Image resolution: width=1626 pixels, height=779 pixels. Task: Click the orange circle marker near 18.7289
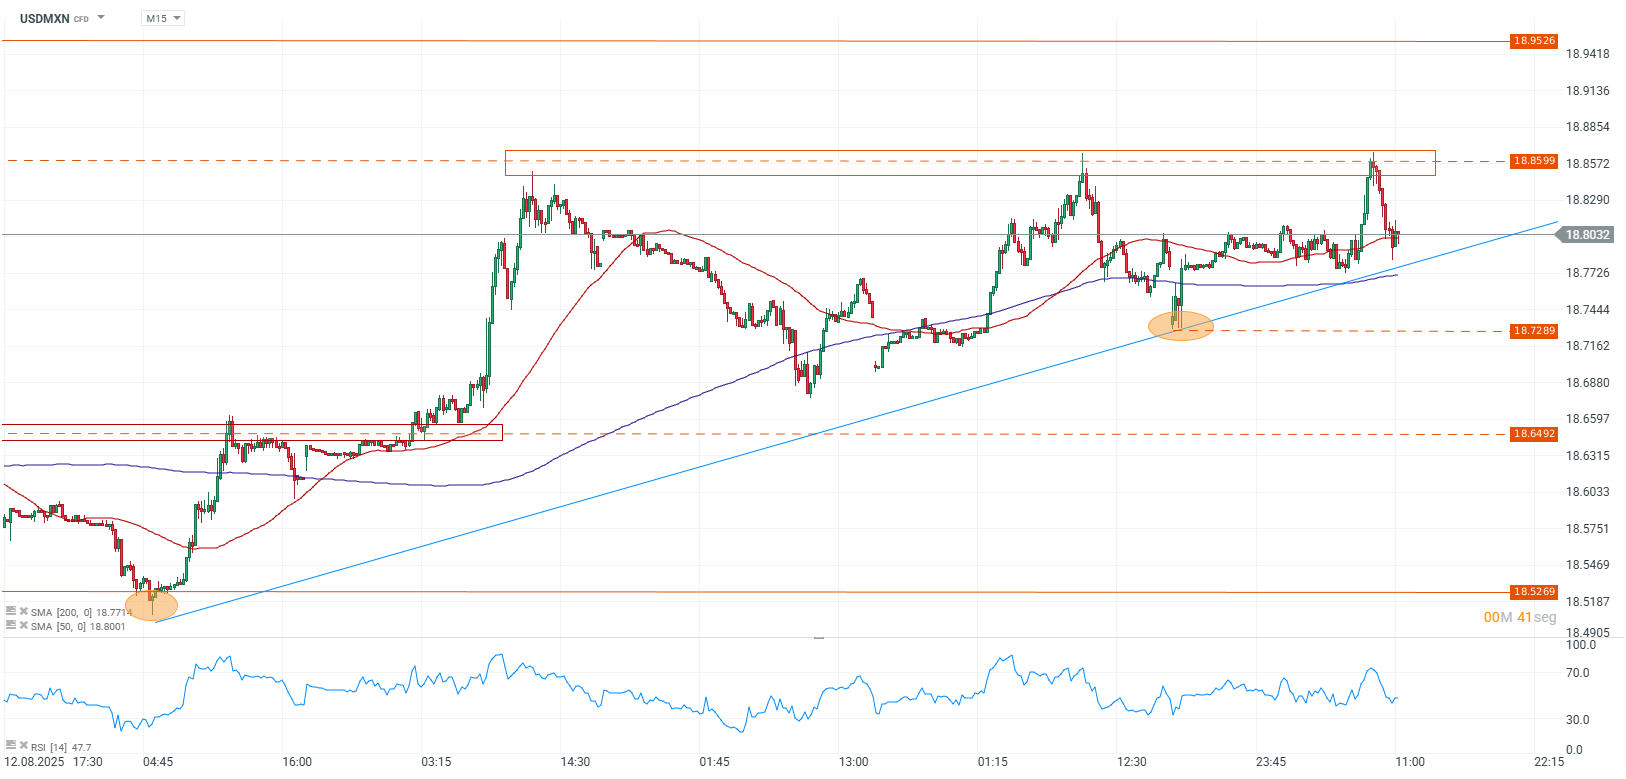(1181, 325)
